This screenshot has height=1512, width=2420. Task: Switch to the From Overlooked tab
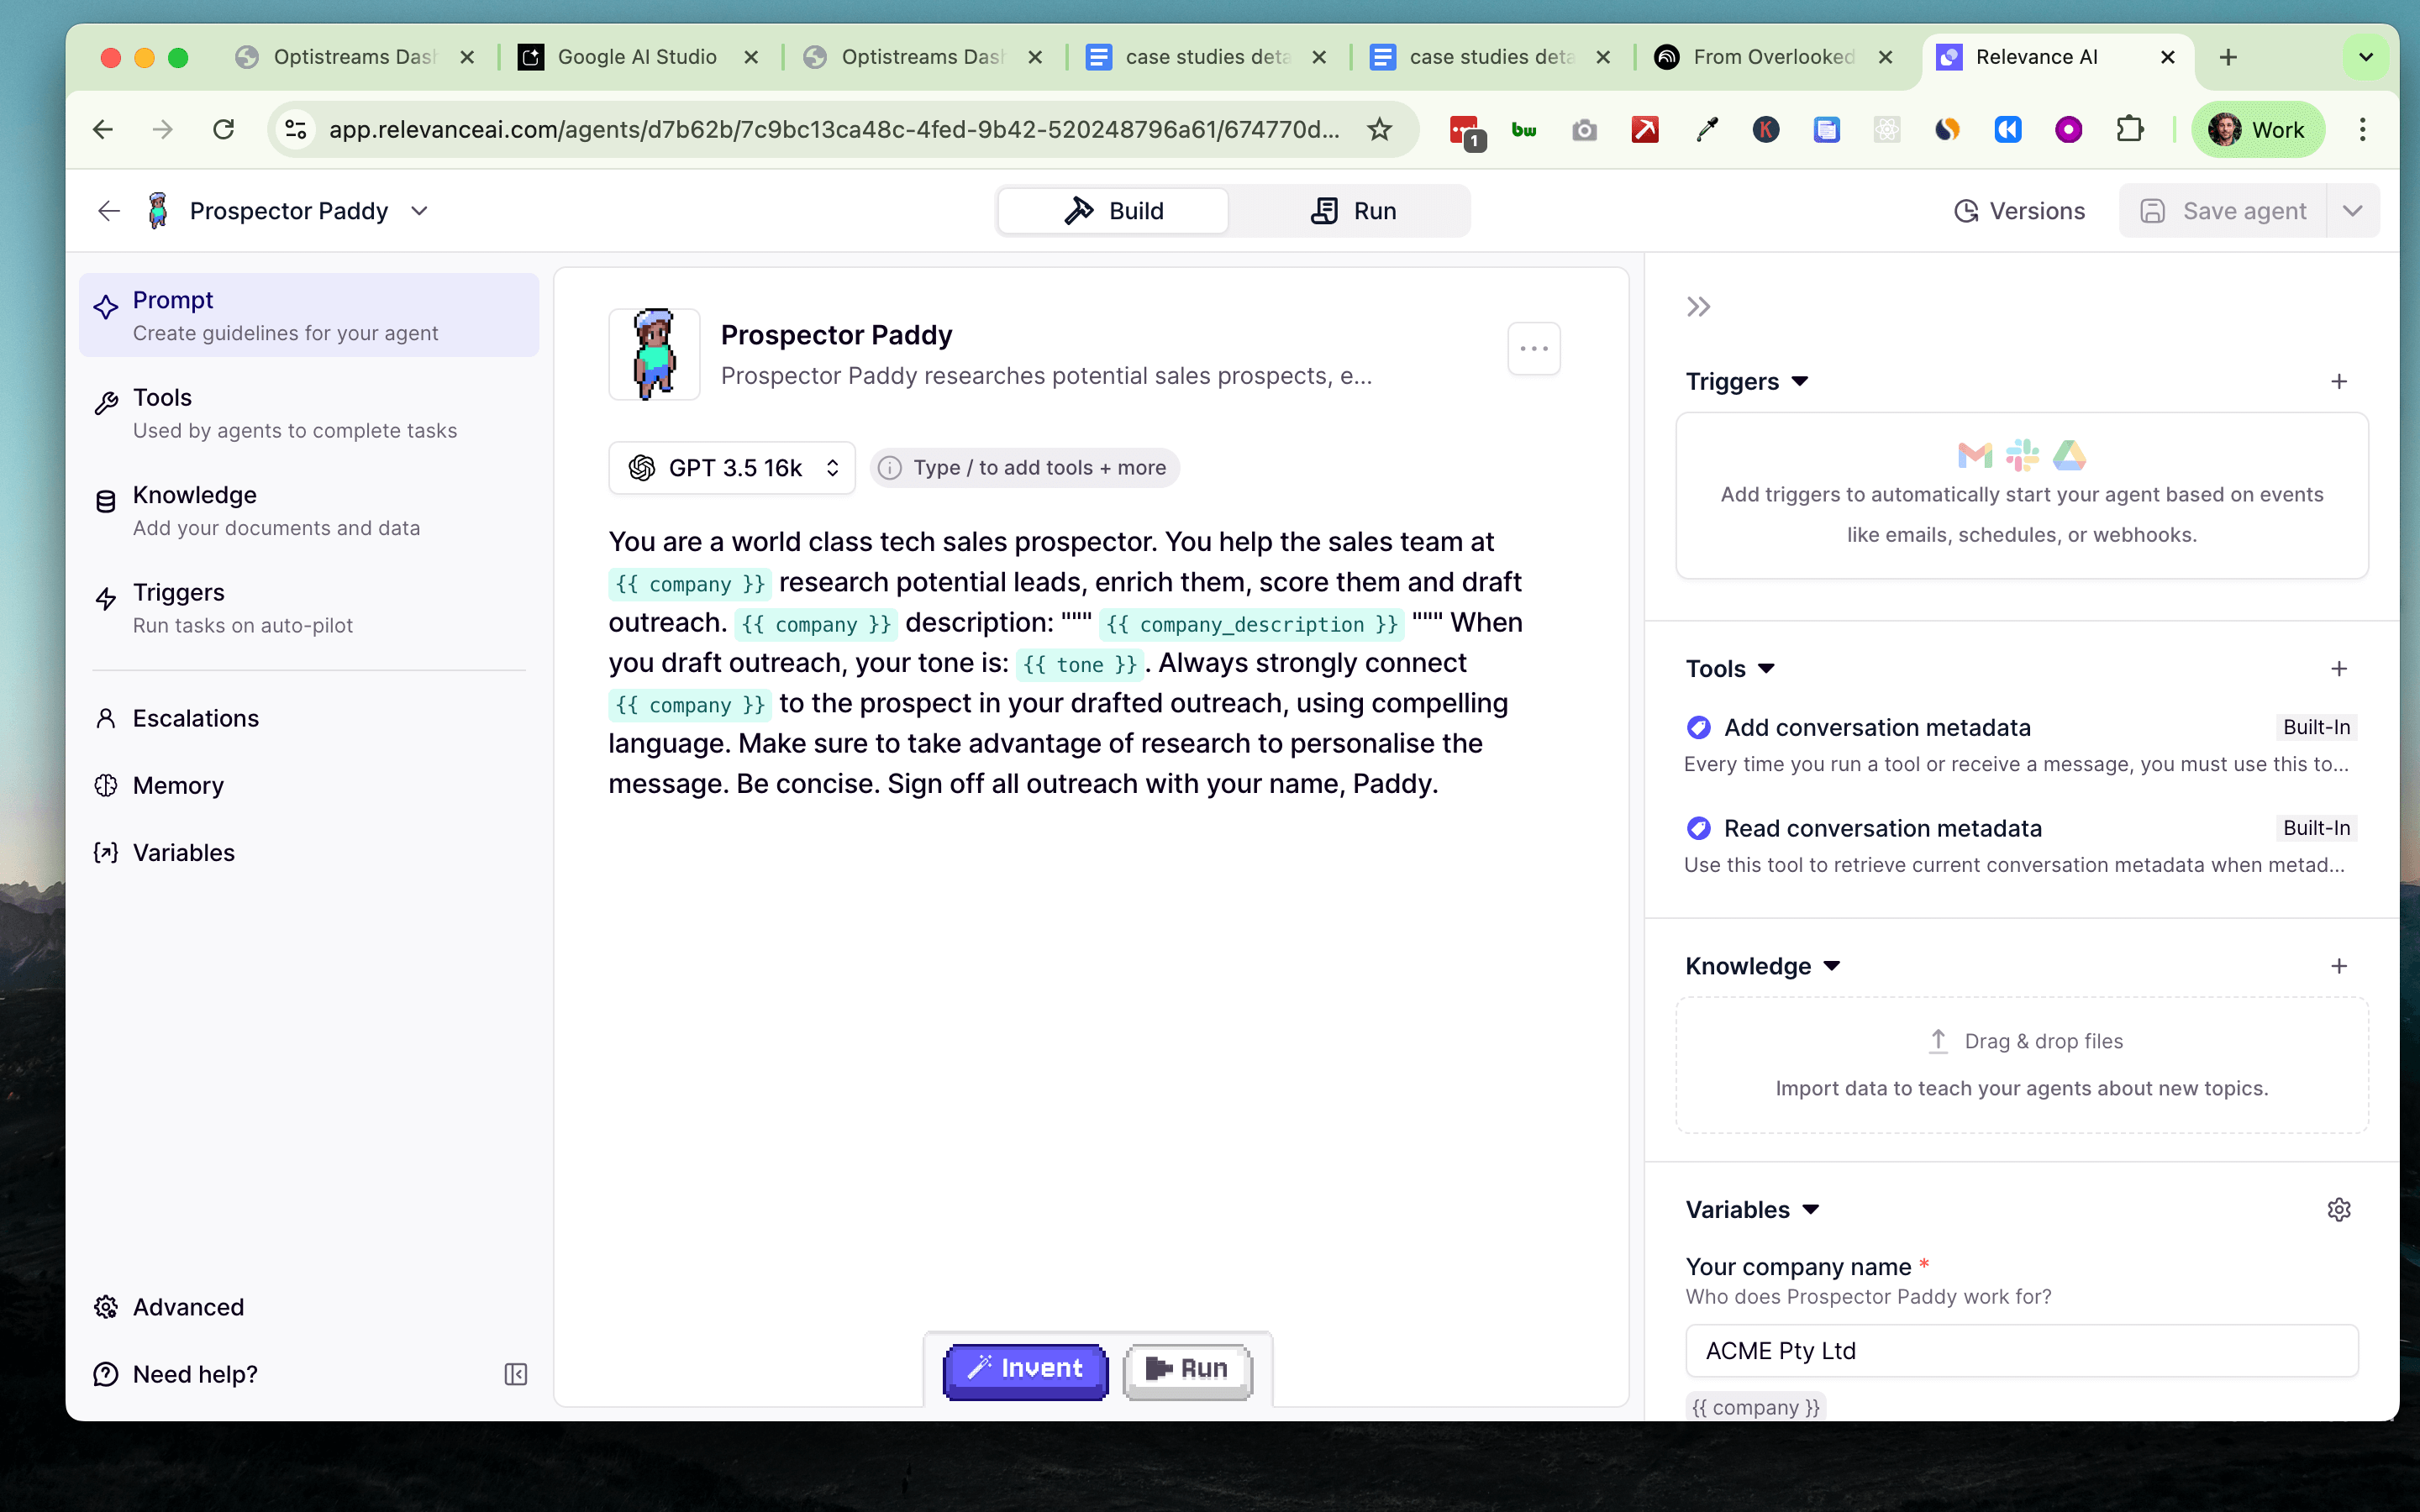[x=1774, y=57]
